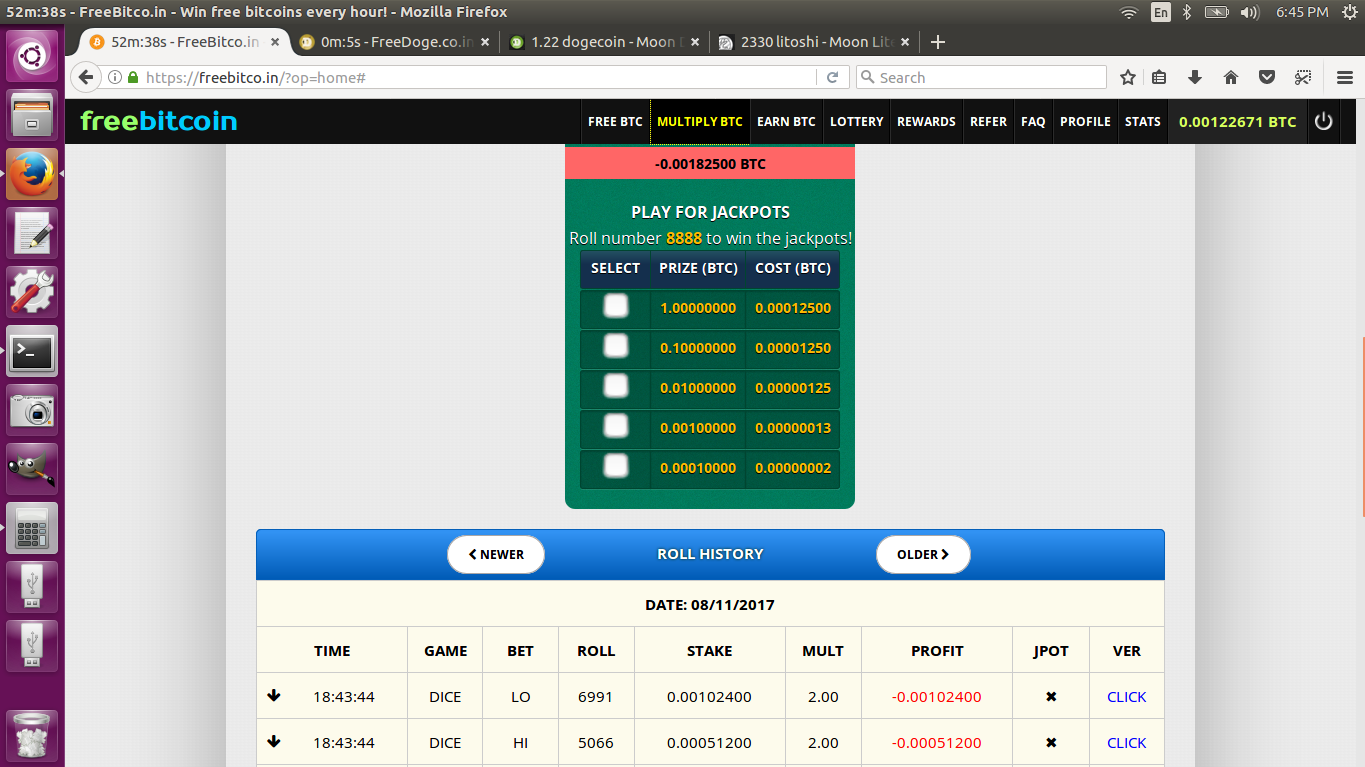Expand details arrow for roll 5066
The image size is (1365, 767).
[x=274, y=742]
